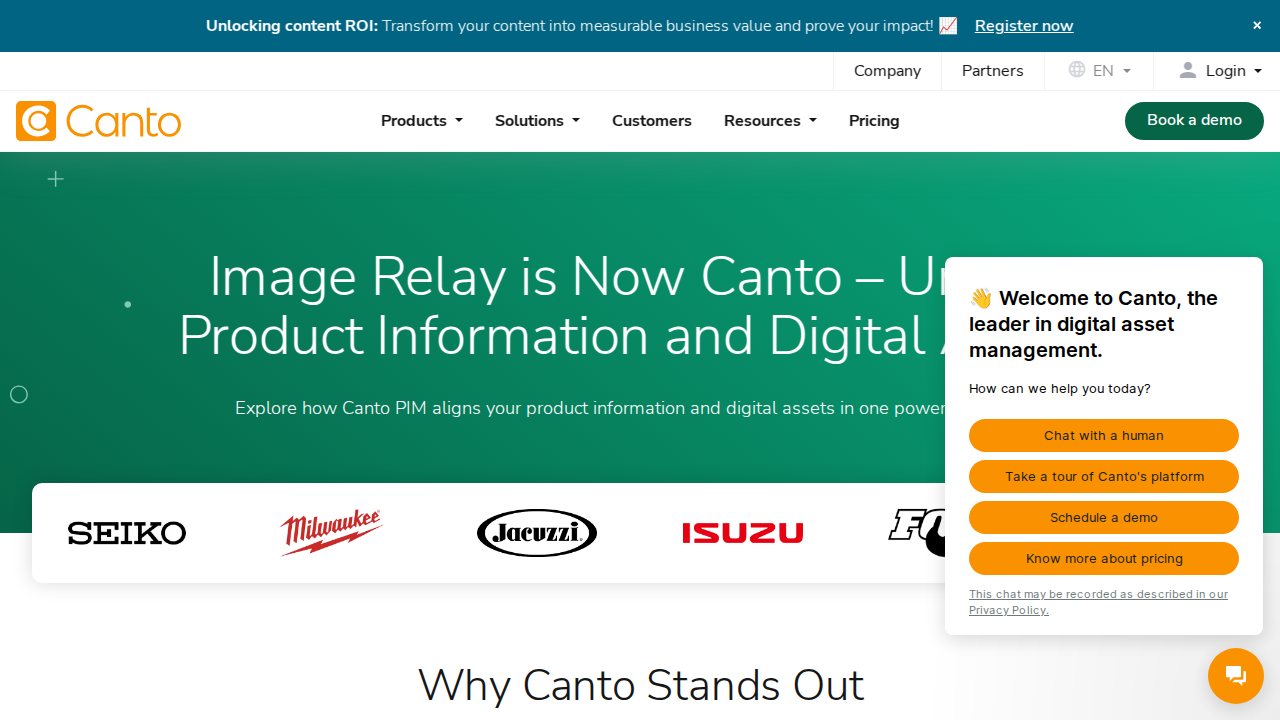Click the 'Welcome to Canto' chat heading
The width and height of the screenshot is (1280, 720).
[x=1093, y=324]
